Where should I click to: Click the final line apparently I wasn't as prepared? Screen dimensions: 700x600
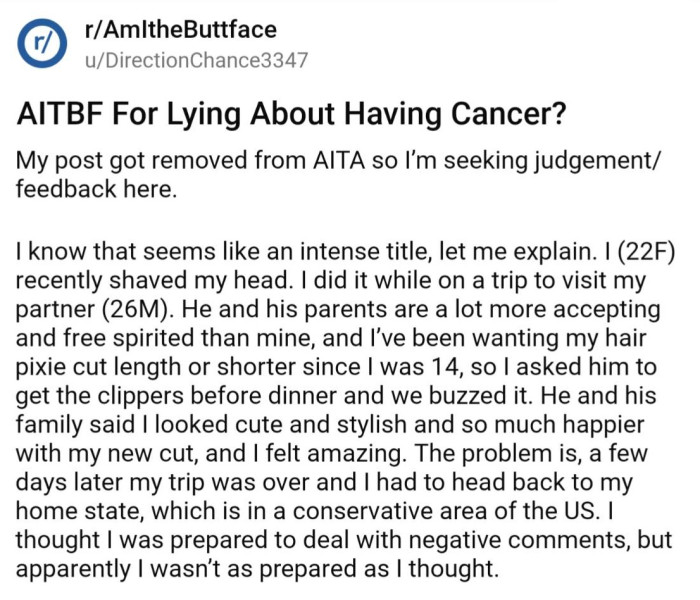(x=257, y=569)
